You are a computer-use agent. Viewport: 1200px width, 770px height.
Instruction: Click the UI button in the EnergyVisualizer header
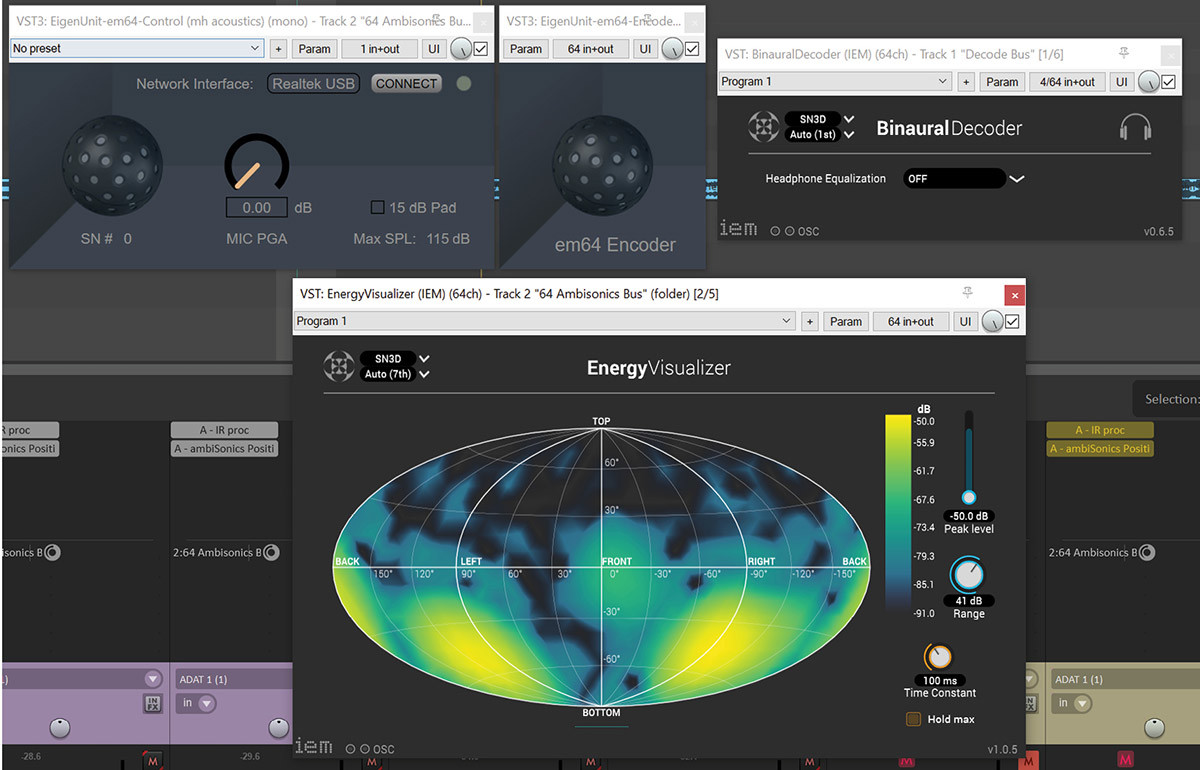[965, 321]
